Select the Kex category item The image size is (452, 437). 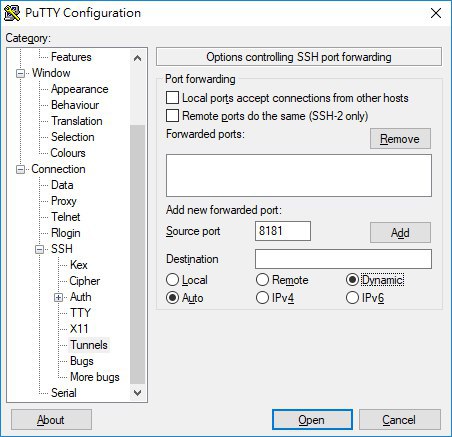pyautogui.click(x=79, y=265)
